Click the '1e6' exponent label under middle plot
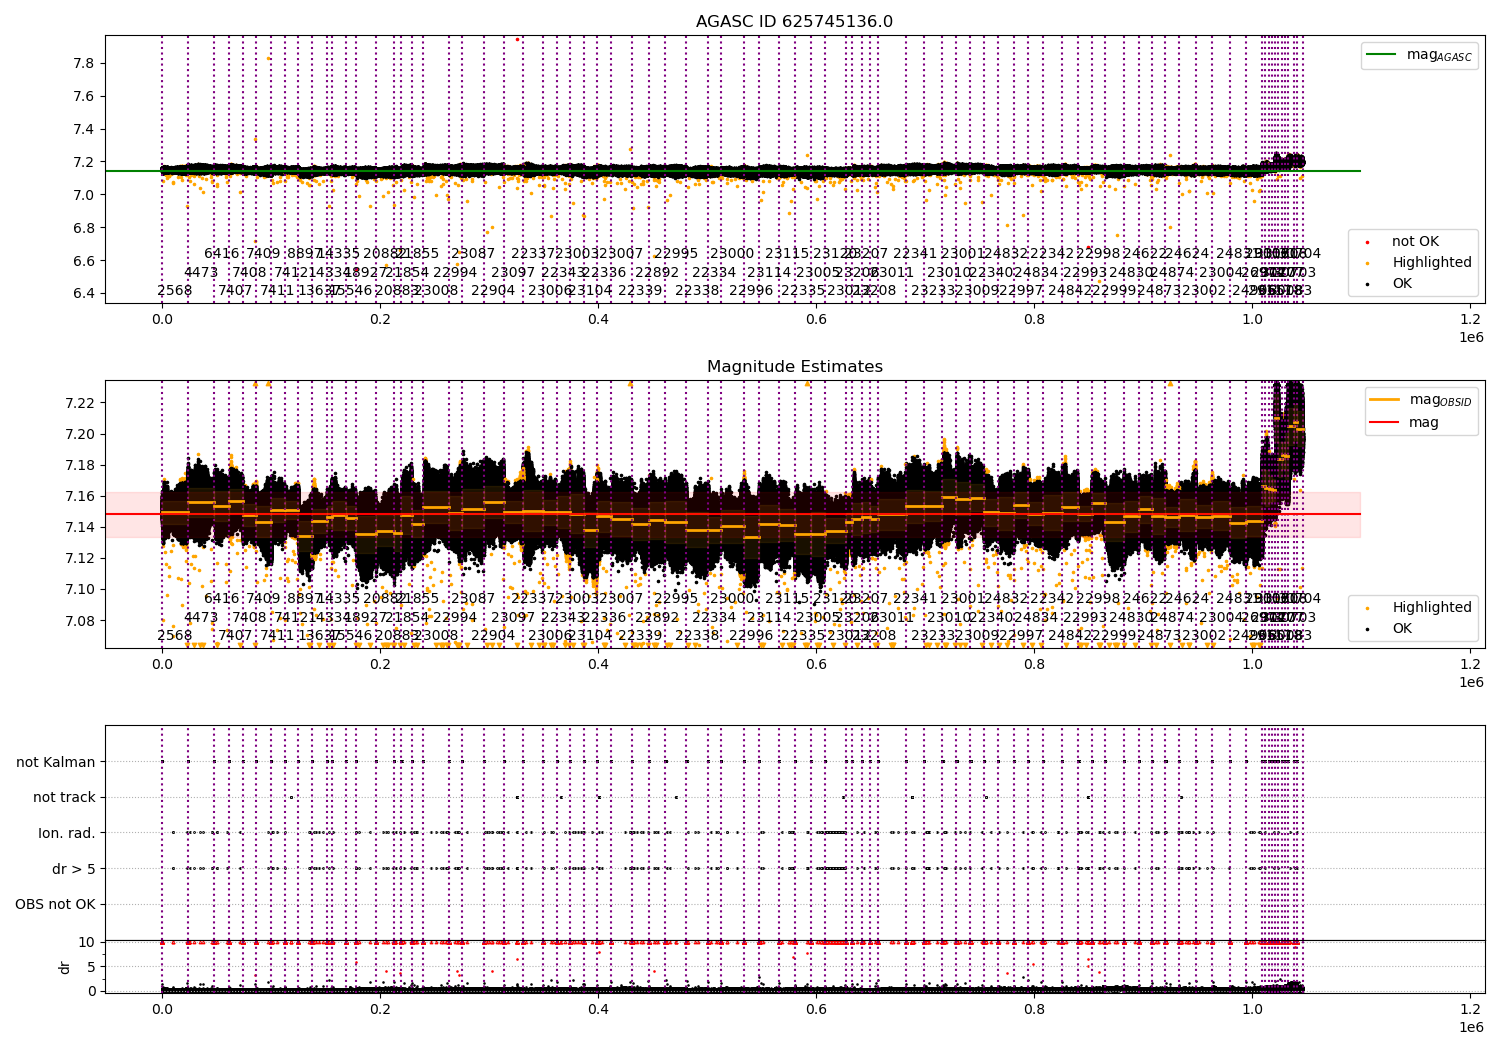The image size is (1500, 1050). pyautogui.click(x=1471, y=682)
